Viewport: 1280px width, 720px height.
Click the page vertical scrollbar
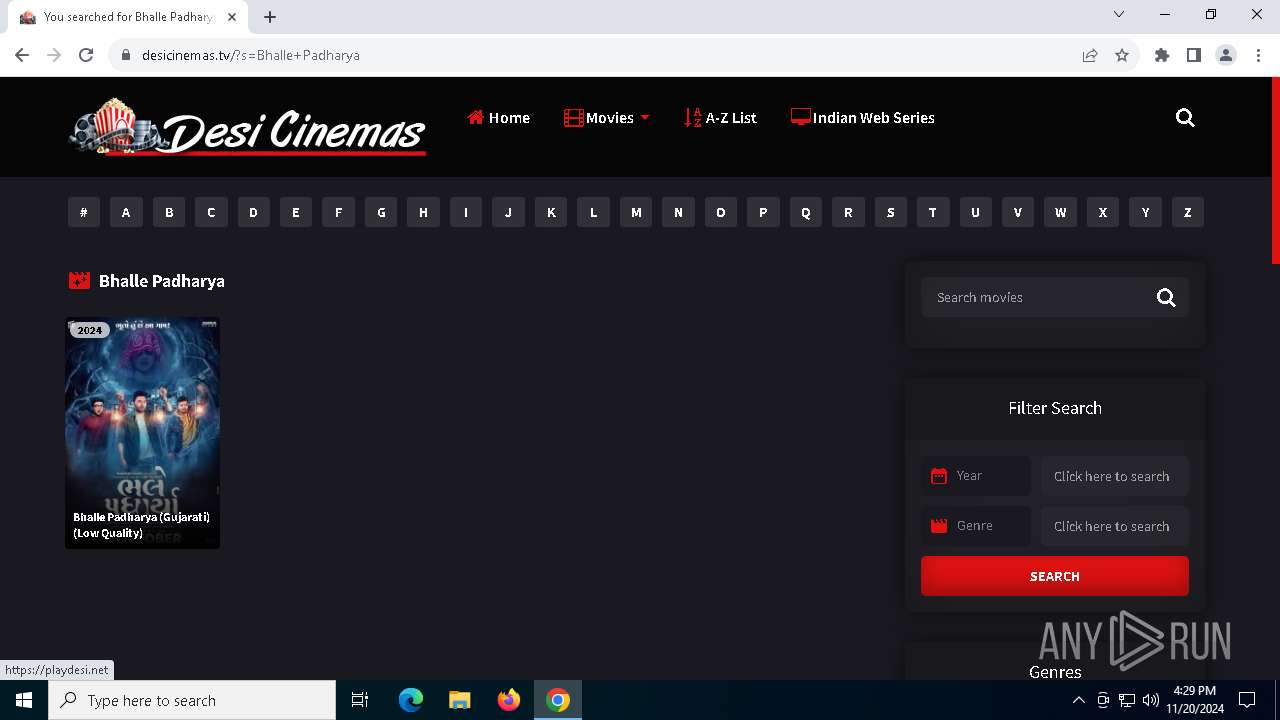[x=1275, y=170]
